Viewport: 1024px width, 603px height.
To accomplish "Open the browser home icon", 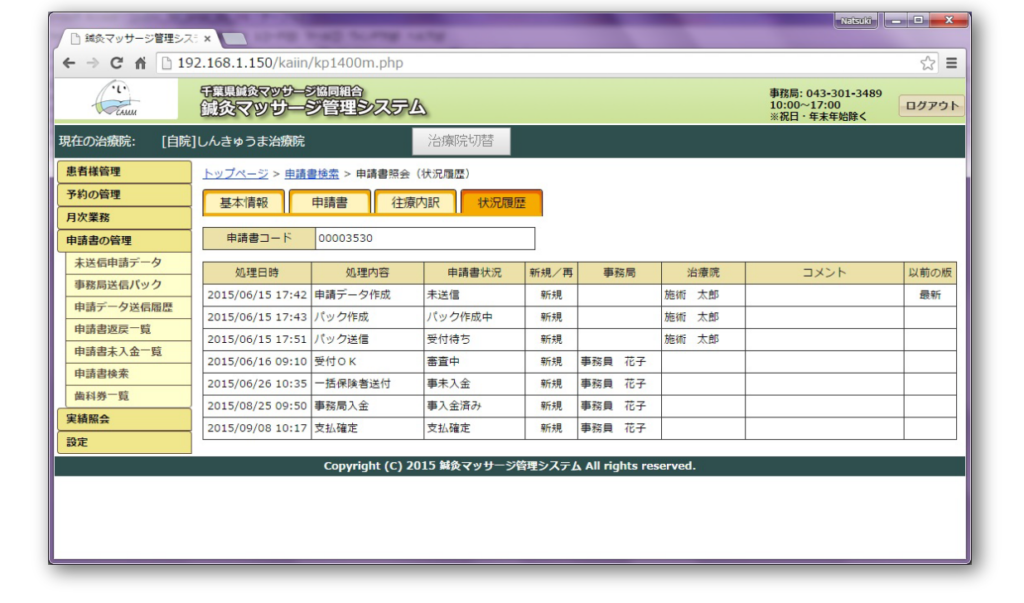I will (x=140, y=63).
